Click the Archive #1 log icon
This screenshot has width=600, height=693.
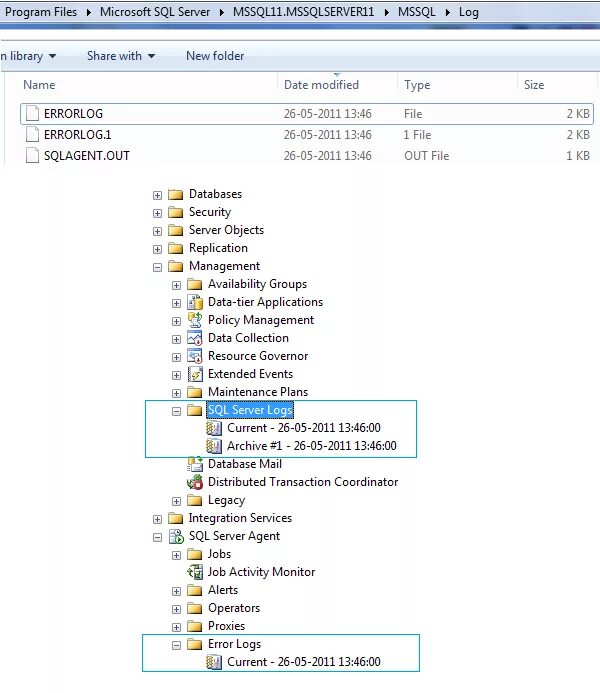coord(214,446)
